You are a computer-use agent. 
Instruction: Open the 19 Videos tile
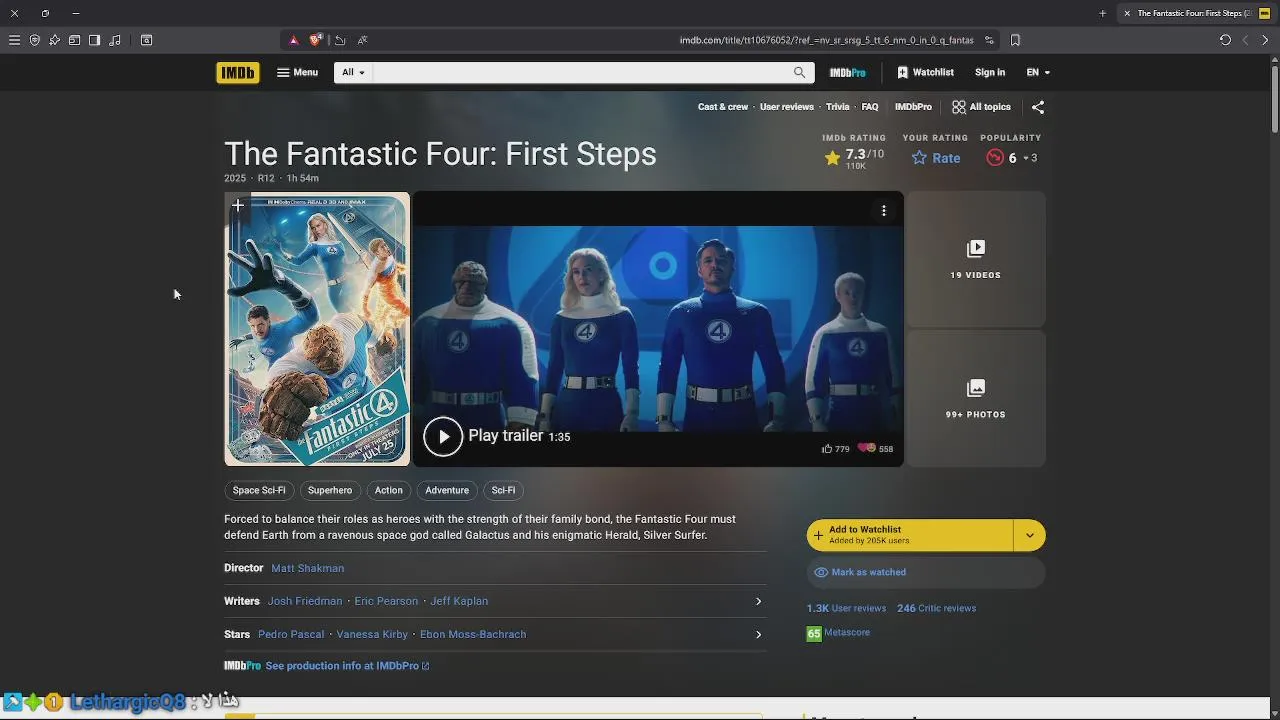point(975,259)
